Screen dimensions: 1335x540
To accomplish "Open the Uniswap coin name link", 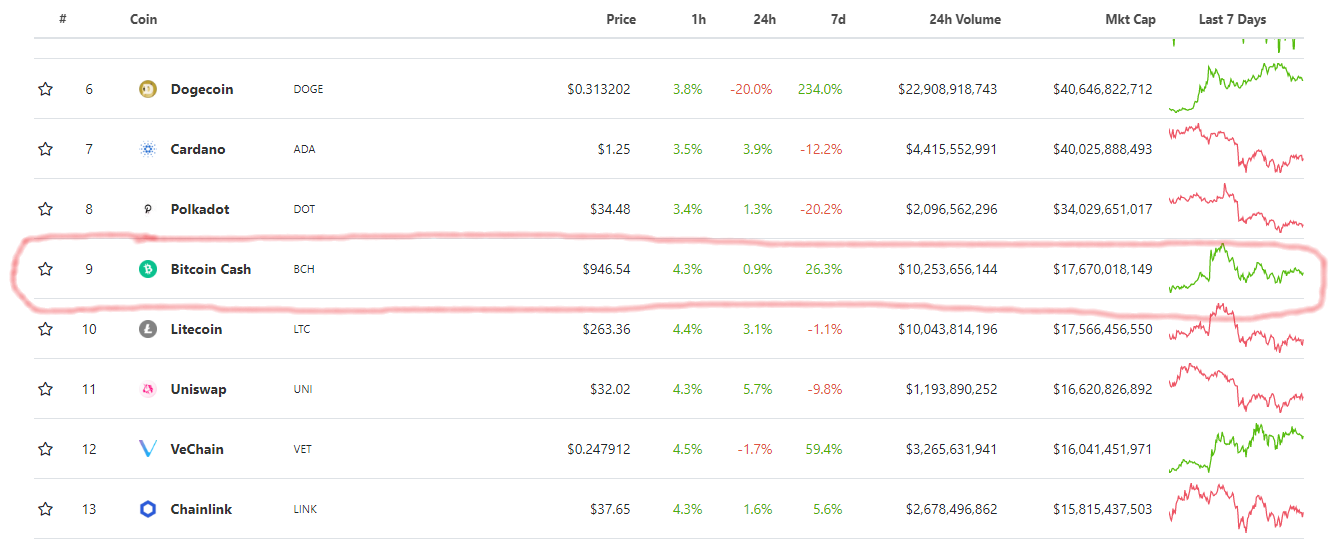I will (198, 389).
